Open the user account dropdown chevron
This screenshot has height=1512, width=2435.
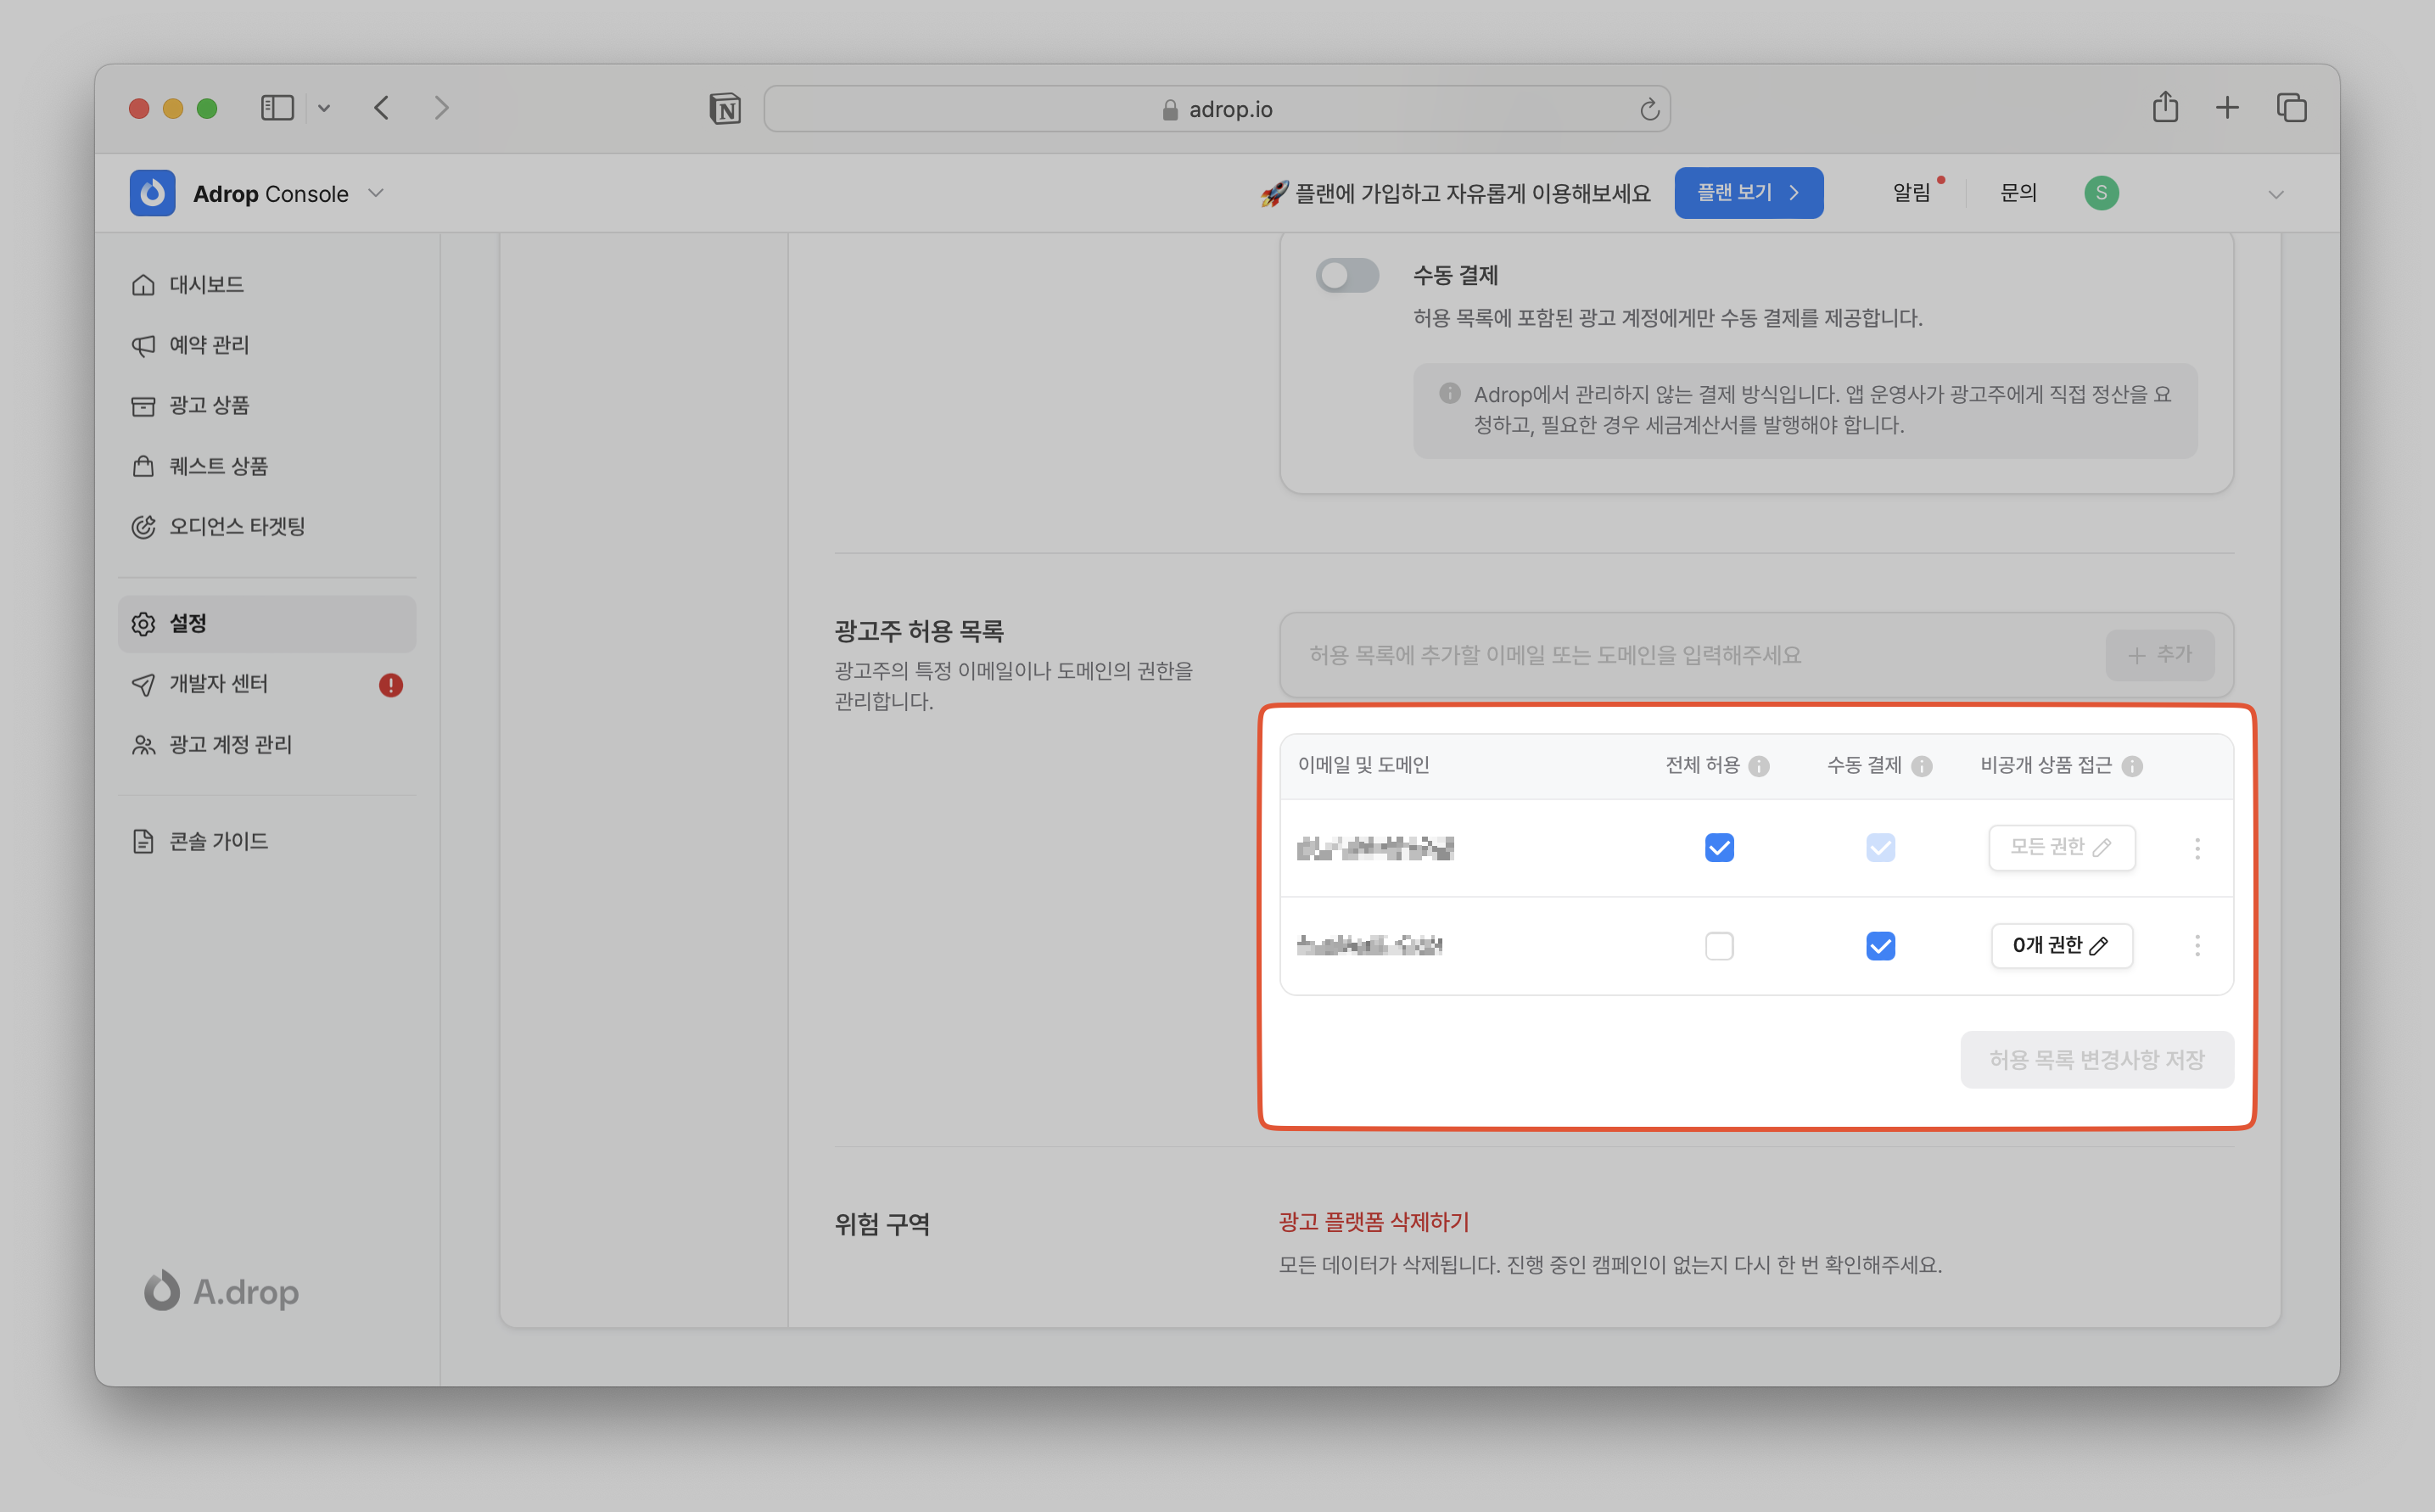pyautogui.click(x=2276, y=194)
